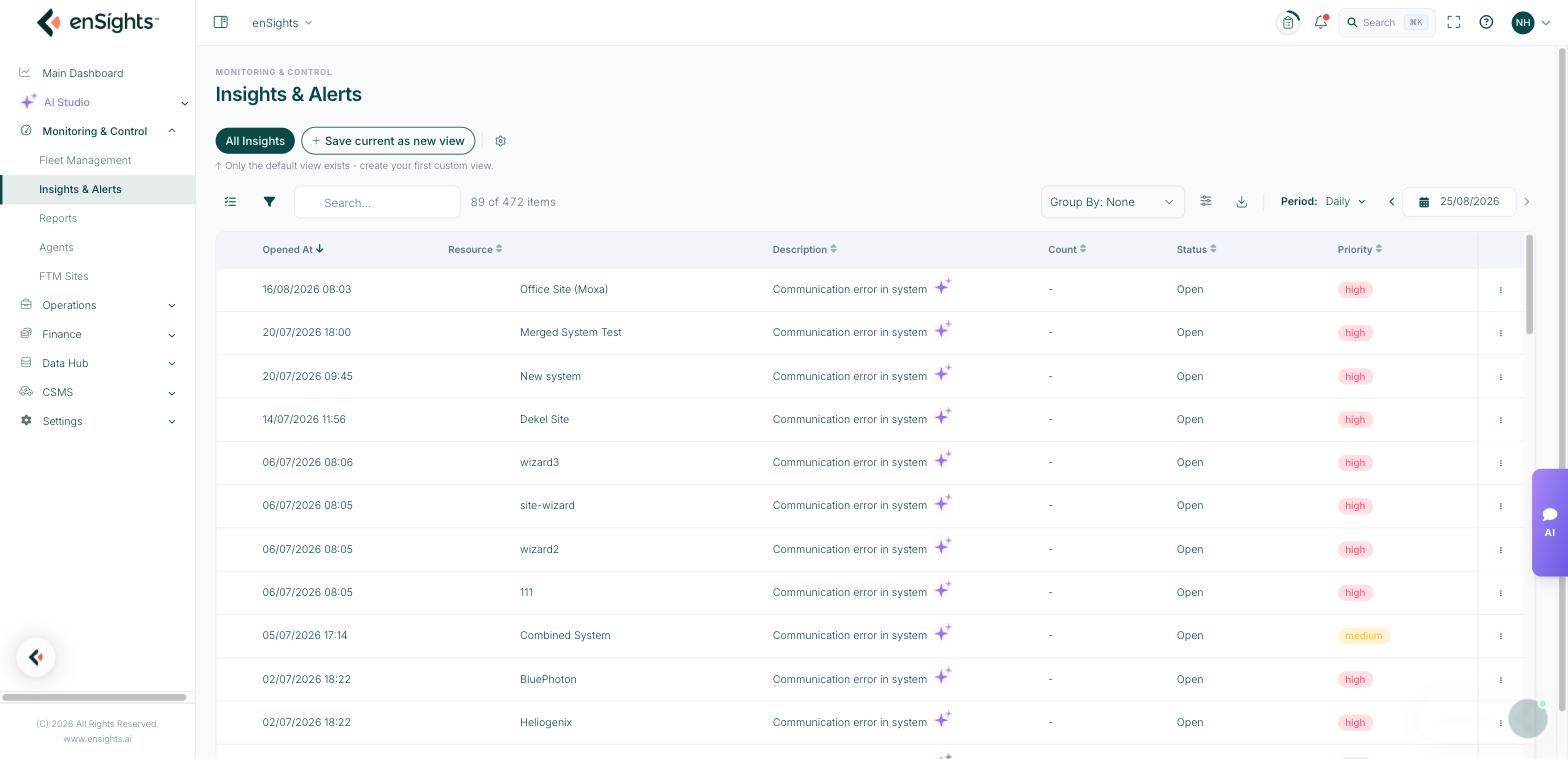Open the notifications bell
This screenshot has width=1568, height=759.
click(1321, 22)
